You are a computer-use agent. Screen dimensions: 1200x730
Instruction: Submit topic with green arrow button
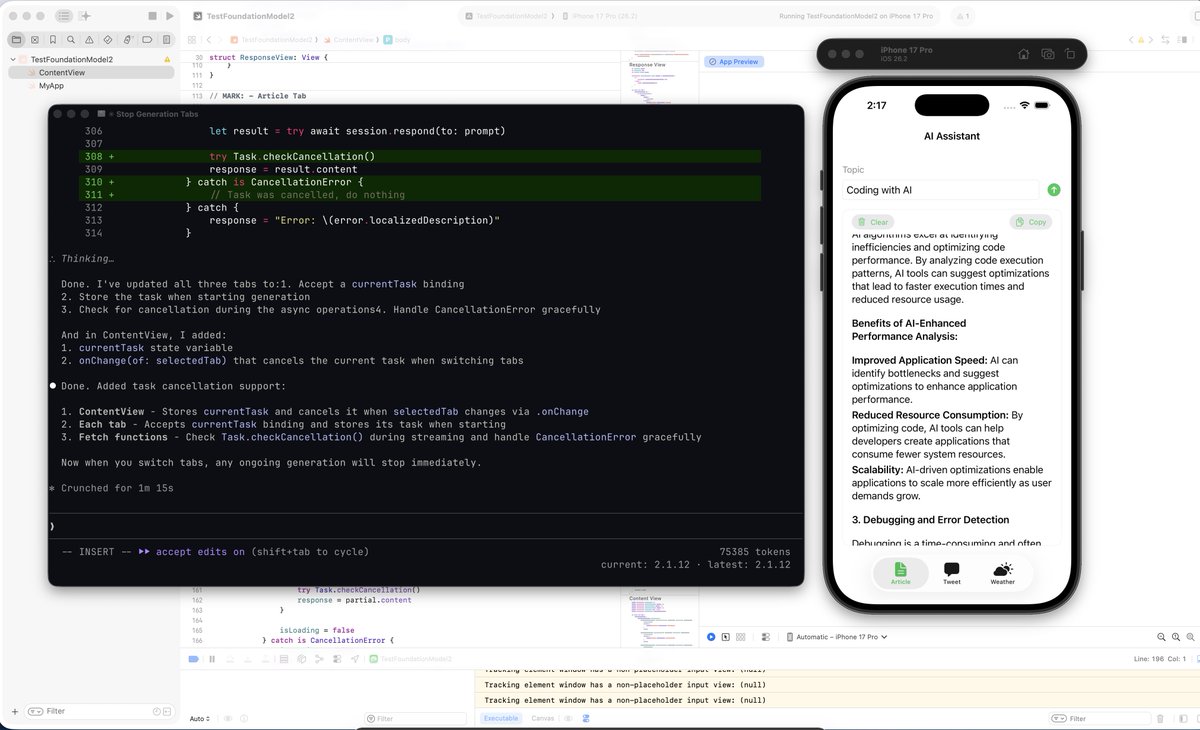1054,190
